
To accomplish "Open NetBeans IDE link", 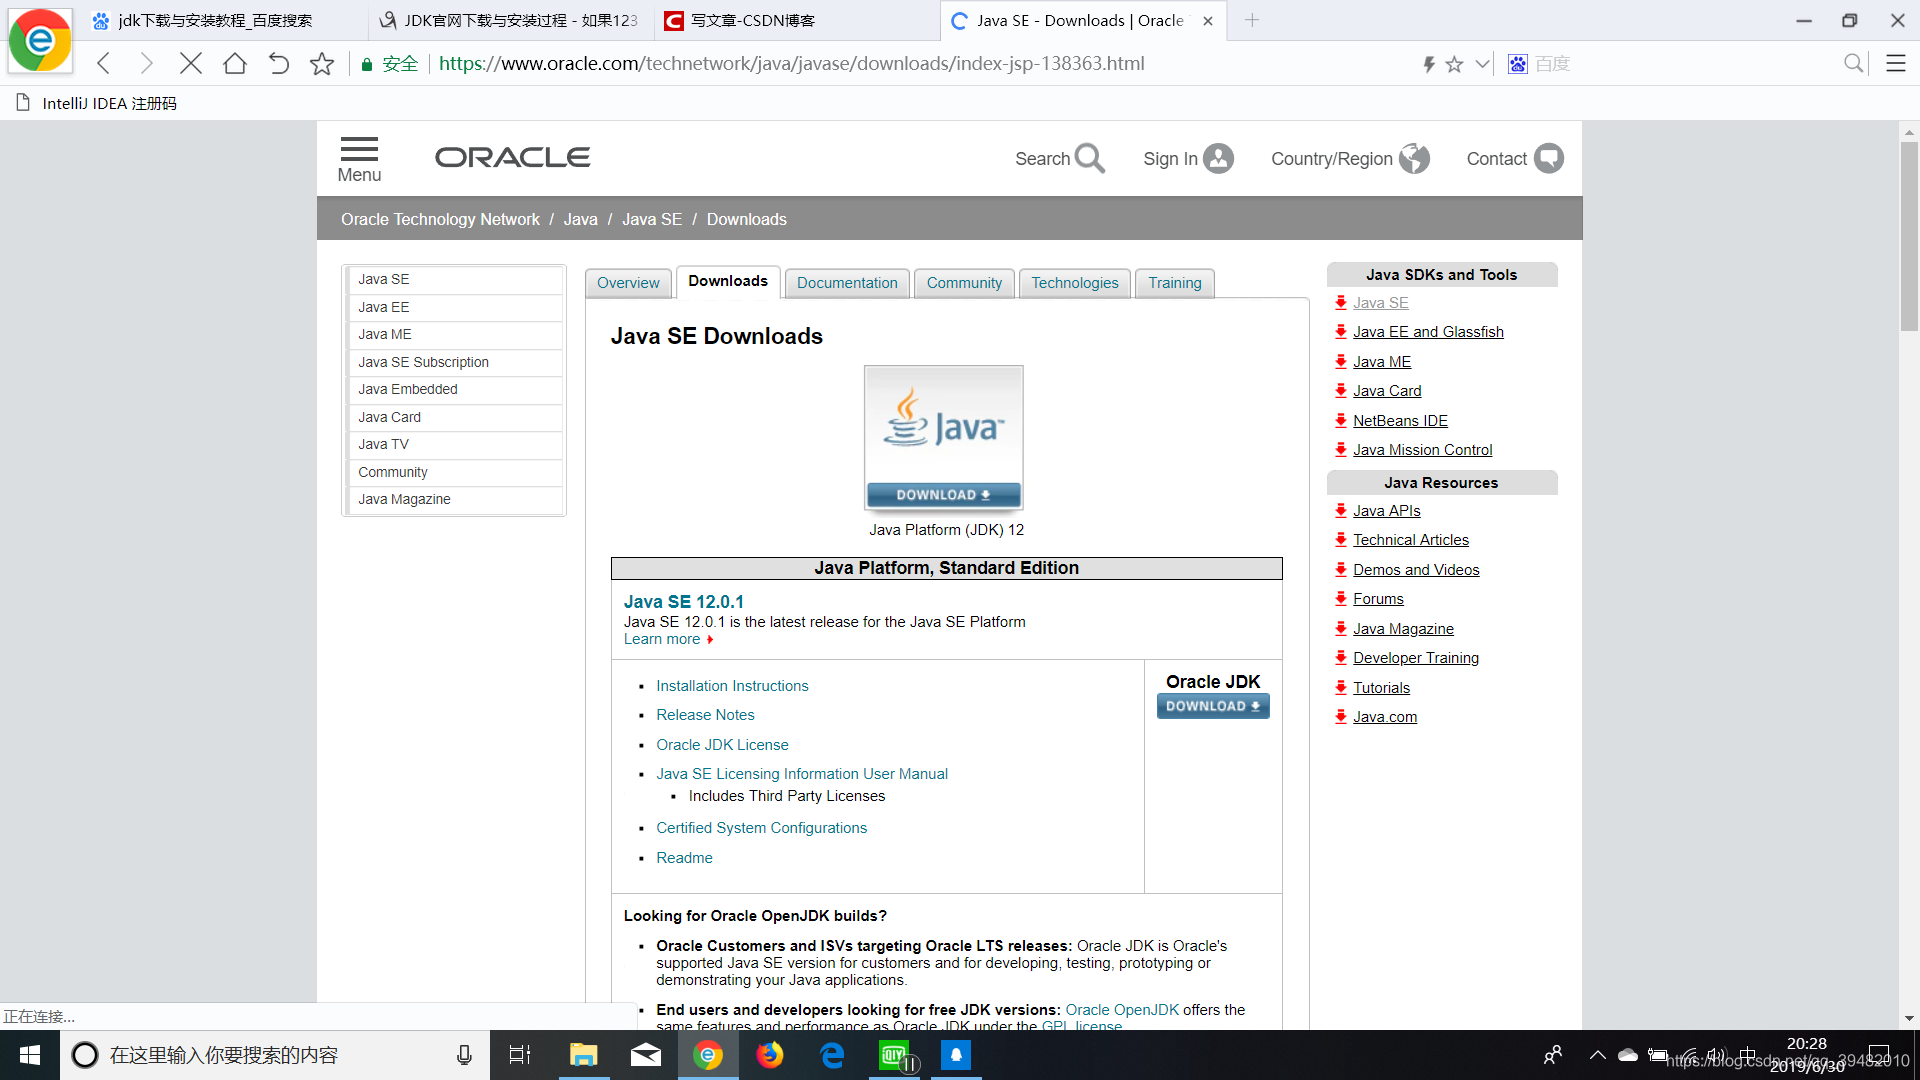I will [1400, 421].
